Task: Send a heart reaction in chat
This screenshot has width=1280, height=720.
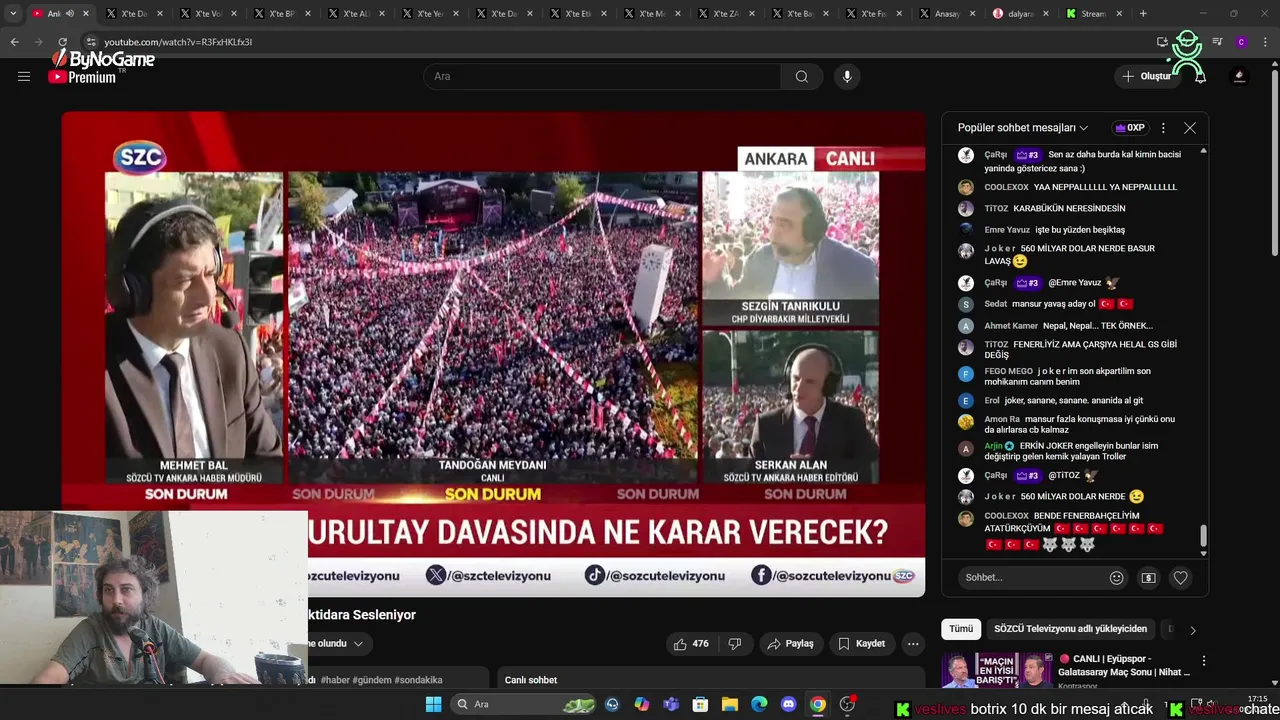Action: click(1180, 577)
